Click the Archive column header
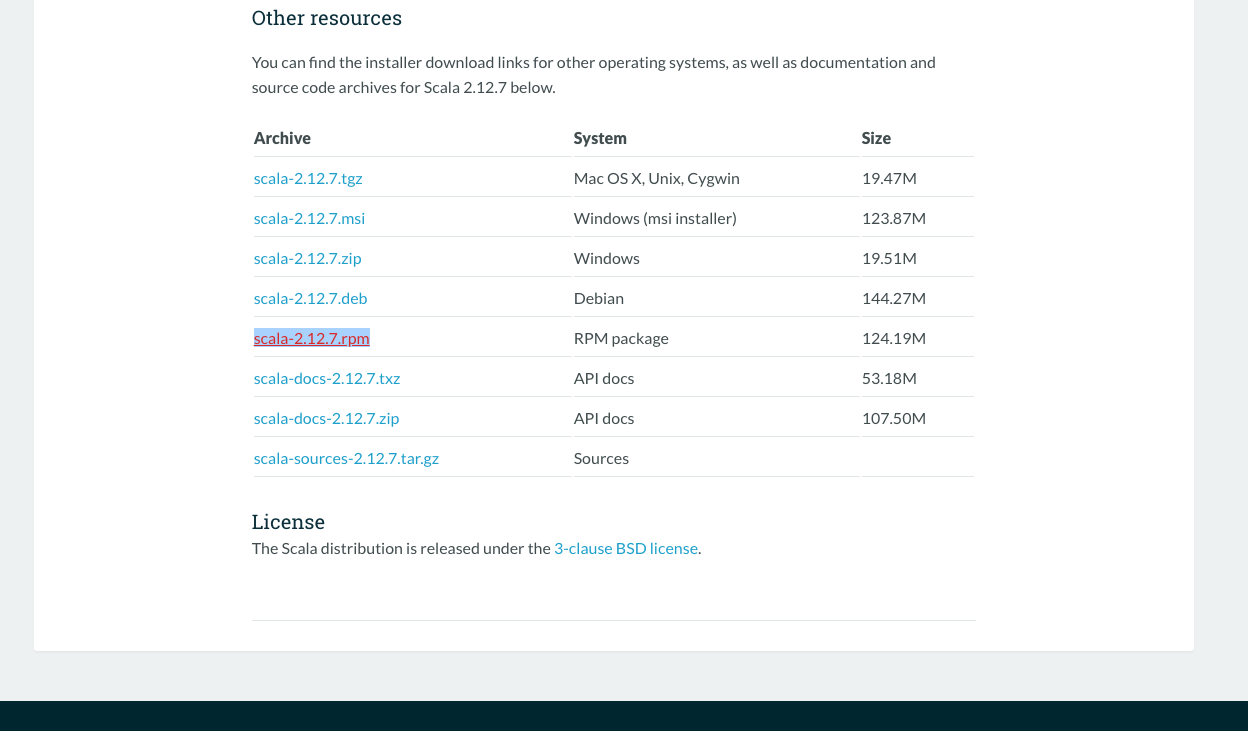This screenshot has height=731, width=1248. click(x=282, y=138)
